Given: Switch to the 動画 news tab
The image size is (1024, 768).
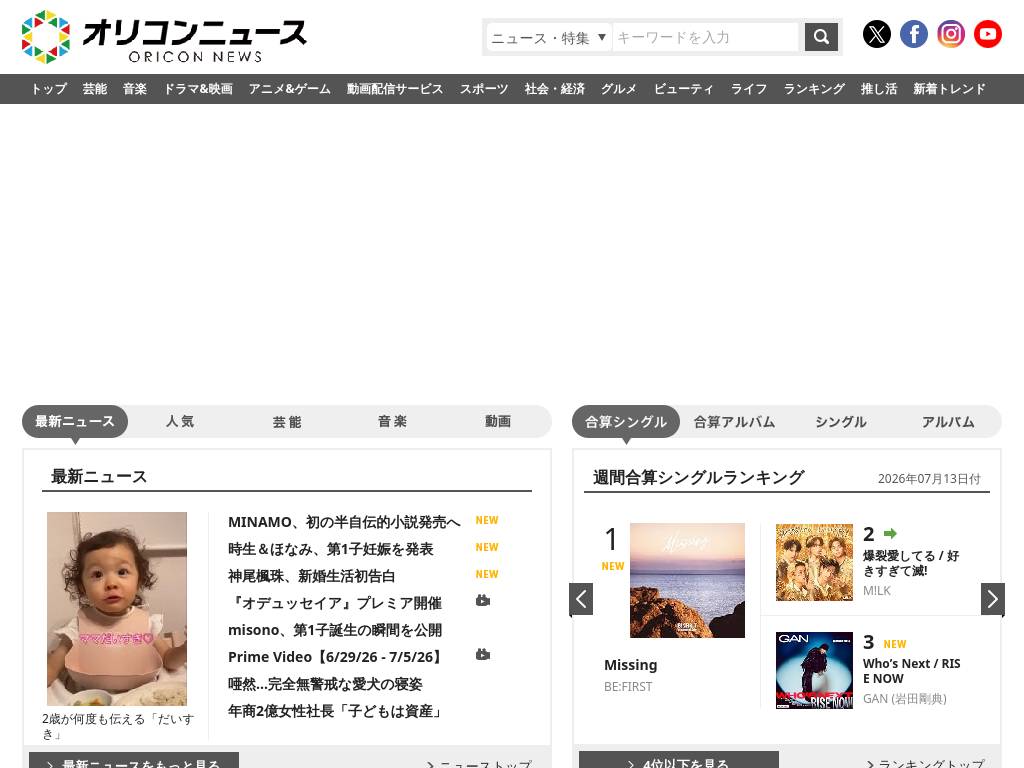Looking at the screenshot, I should [x=498, y=422].
